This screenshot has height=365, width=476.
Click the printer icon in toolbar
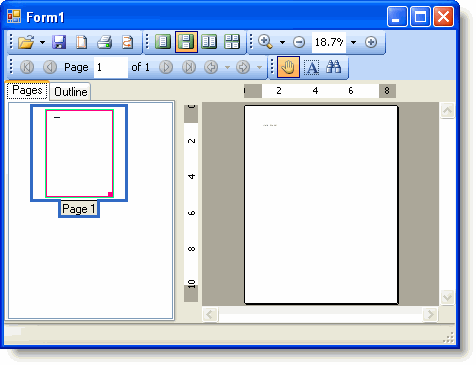coord(105,42)
